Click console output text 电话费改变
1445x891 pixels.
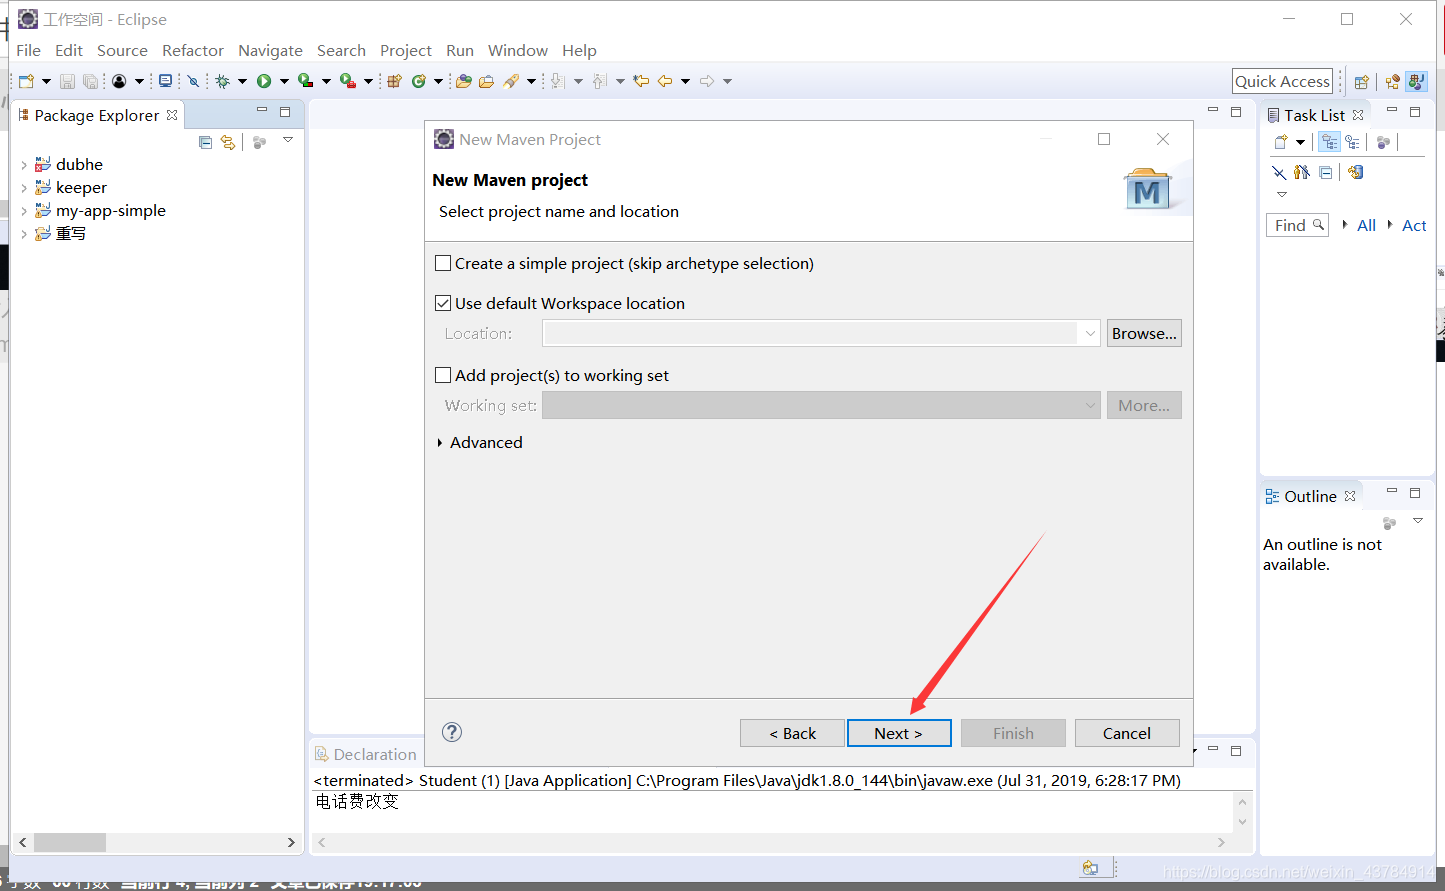pos(357,801)
